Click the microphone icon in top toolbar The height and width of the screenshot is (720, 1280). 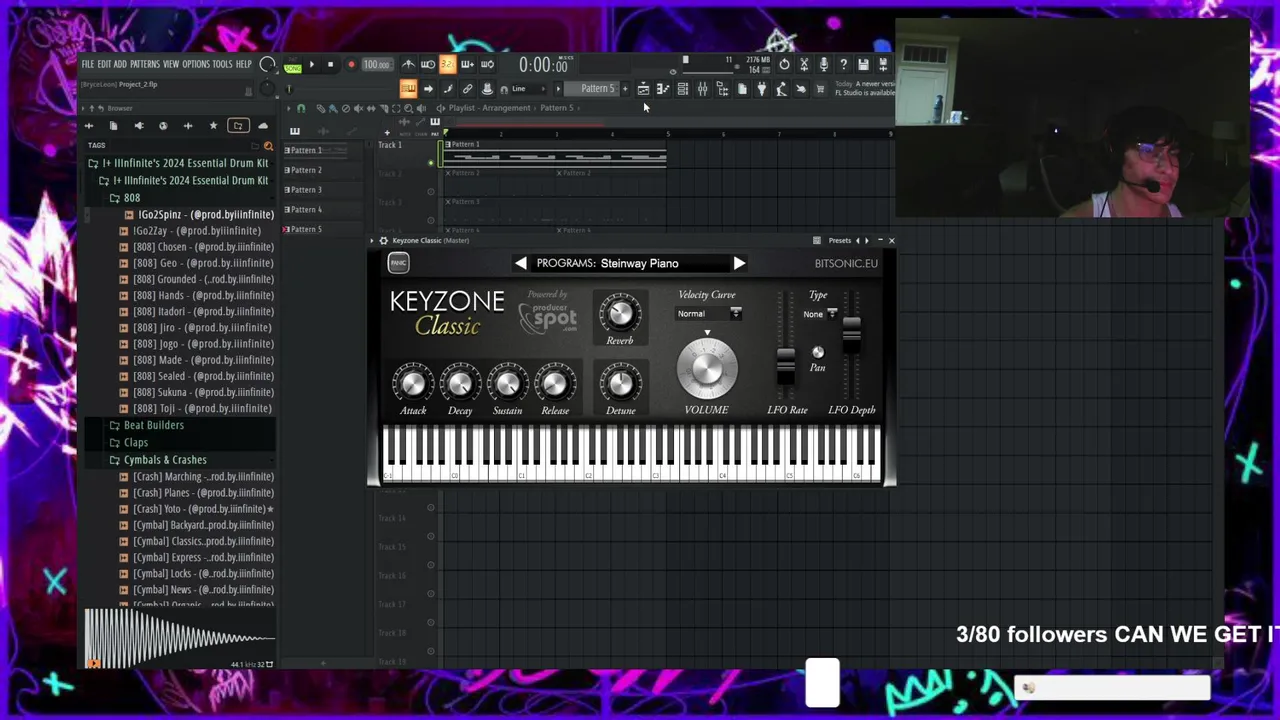tap(823, 65)
